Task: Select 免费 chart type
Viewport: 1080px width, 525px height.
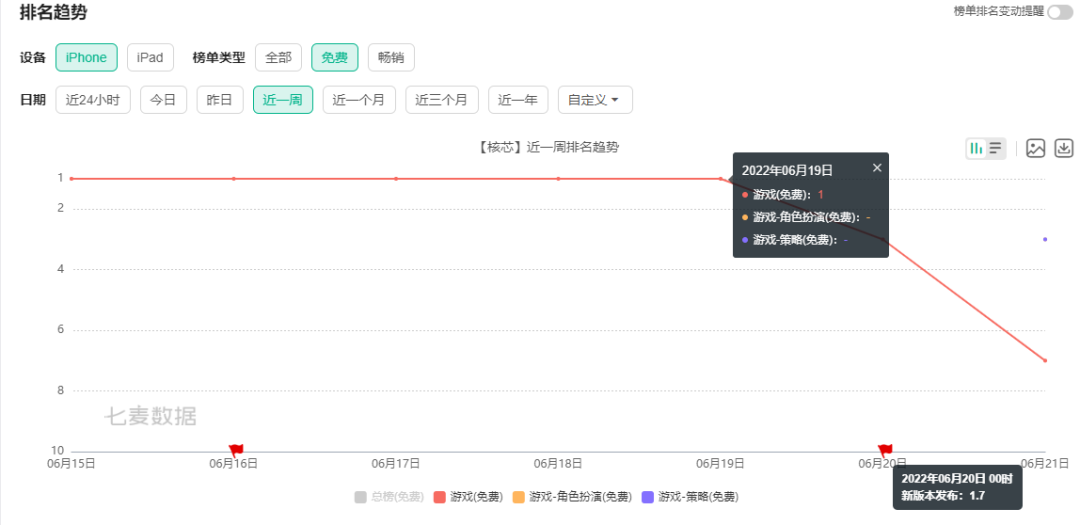Action: 335,57
